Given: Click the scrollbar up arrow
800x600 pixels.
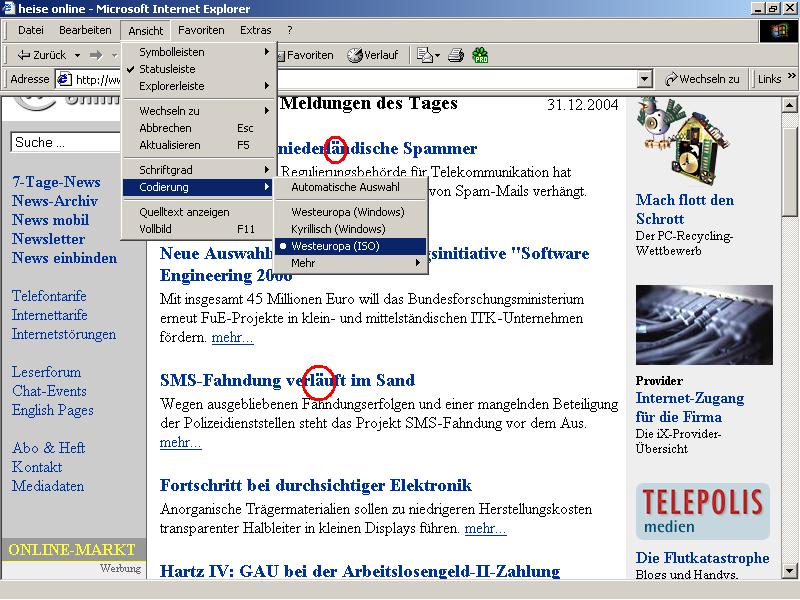Looking at the screenshot, I should point(789,106).
